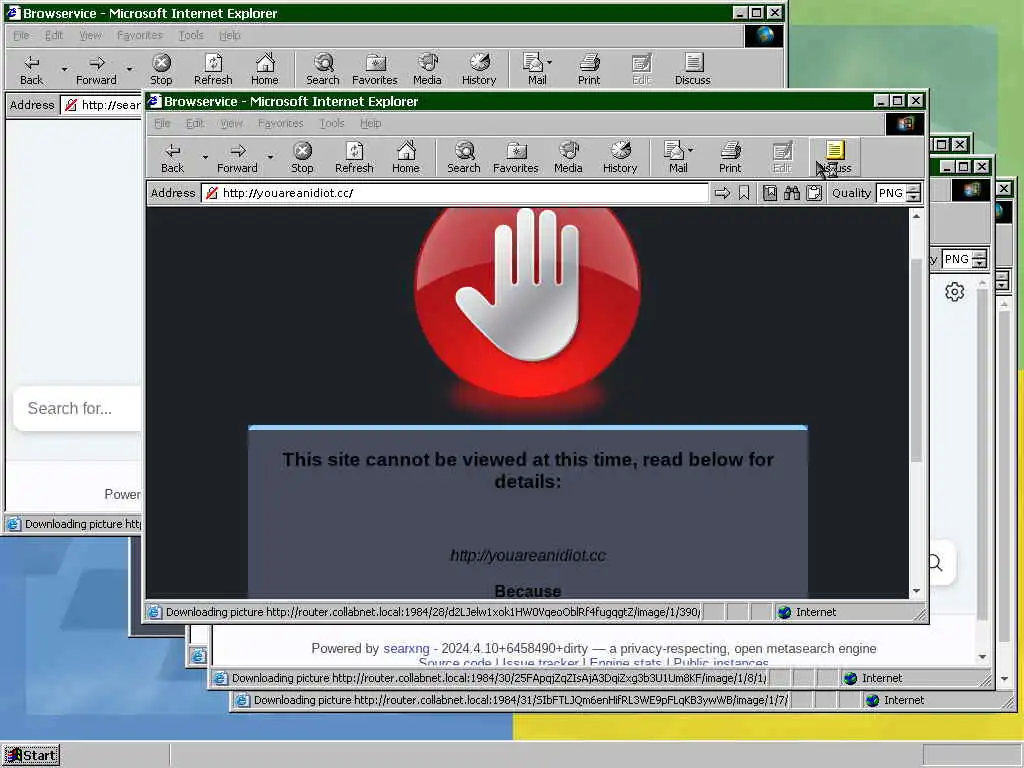Click scroll-down arrow of front window scrollbar
This screenshot has height=768, width=1024.
916,590
